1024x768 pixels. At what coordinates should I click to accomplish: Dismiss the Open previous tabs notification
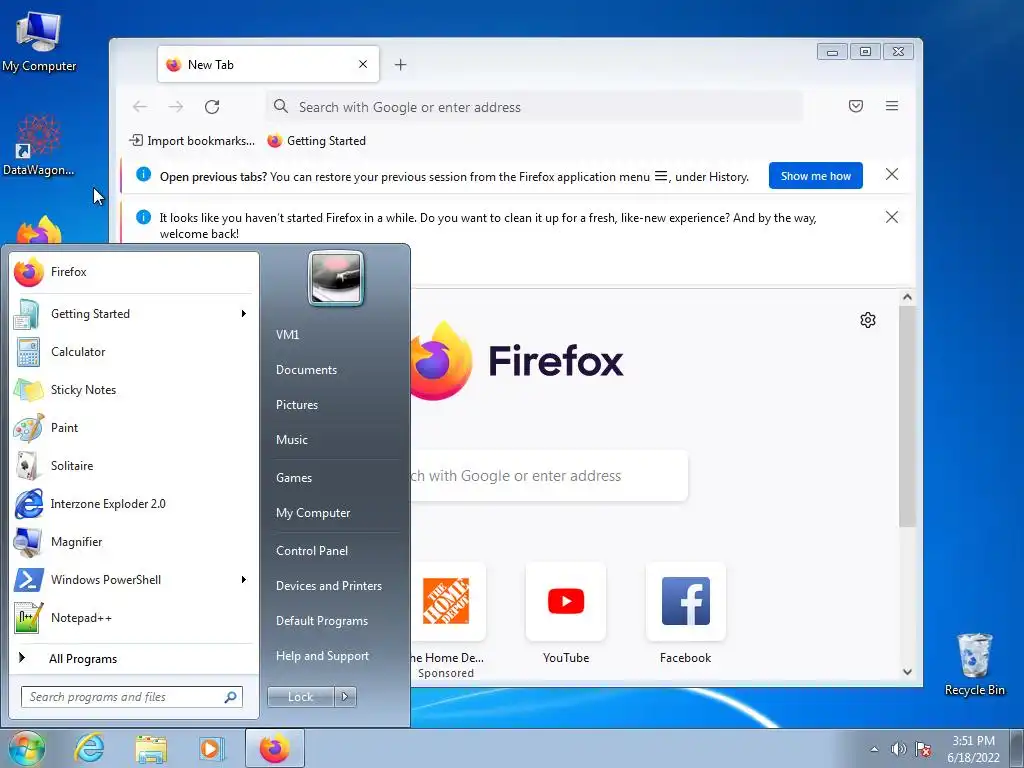click(x=891, y=174)
